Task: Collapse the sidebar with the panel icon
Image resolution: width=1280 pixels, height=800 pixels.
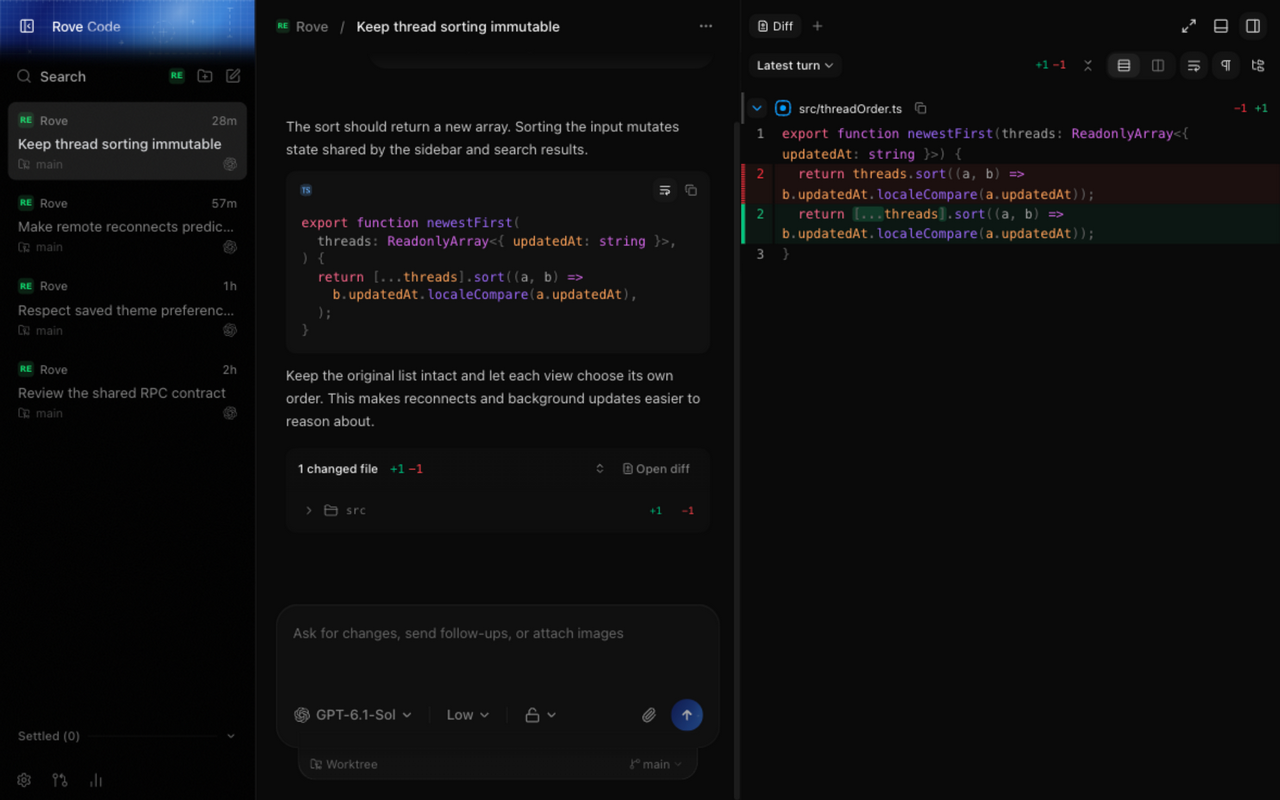Action: 27,27
